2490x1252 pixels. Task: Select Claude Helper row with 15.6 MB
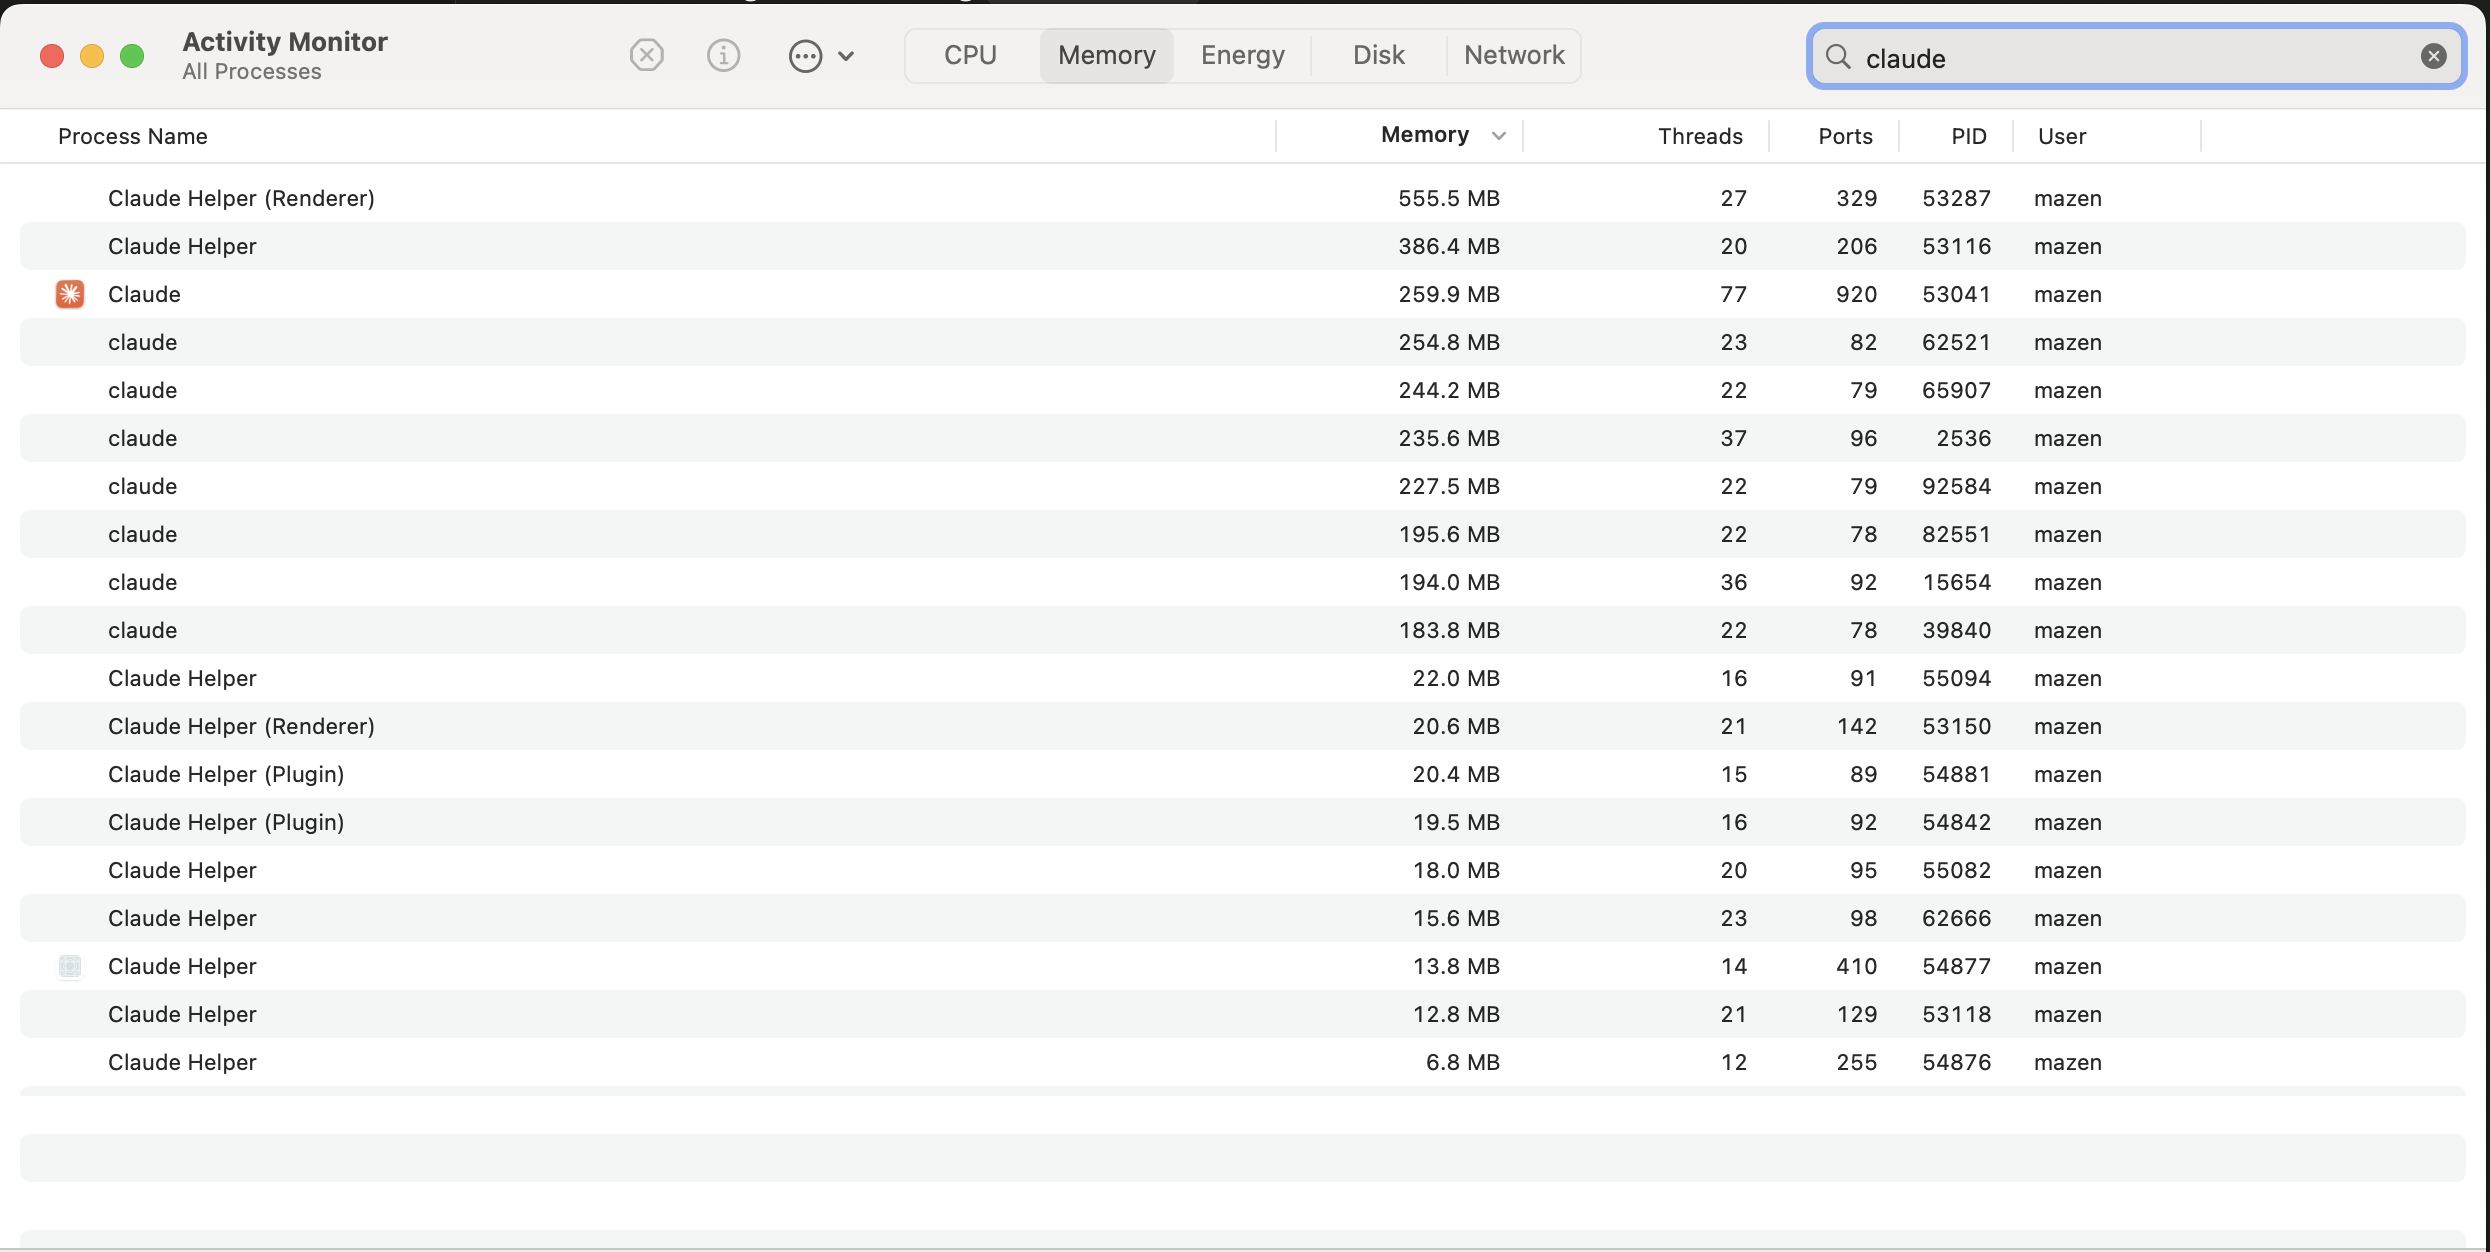(x=1243, y=918)
